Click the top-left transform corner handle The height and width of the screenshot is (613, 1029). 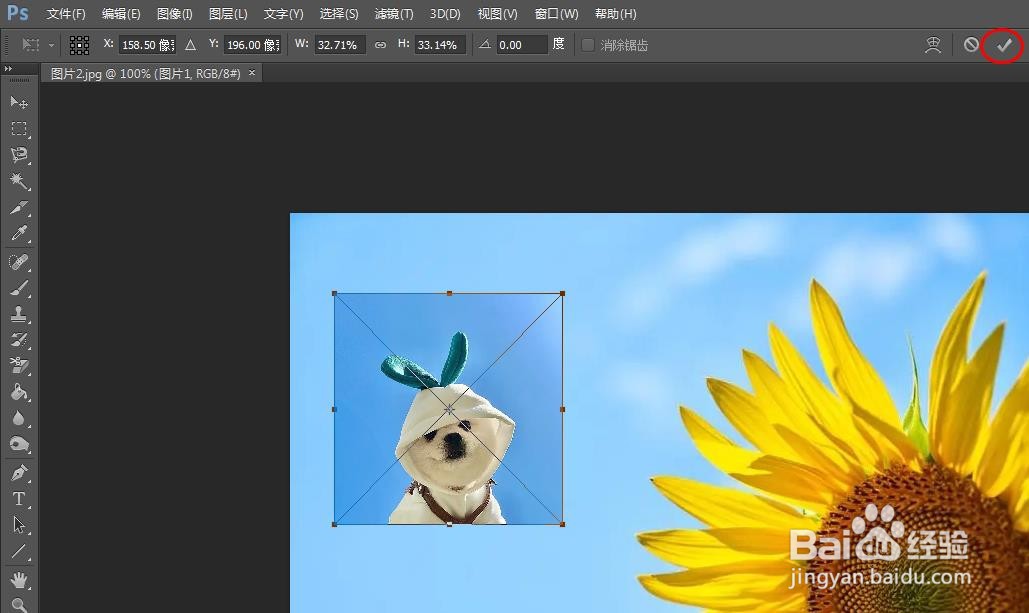(x=335, y=294)
